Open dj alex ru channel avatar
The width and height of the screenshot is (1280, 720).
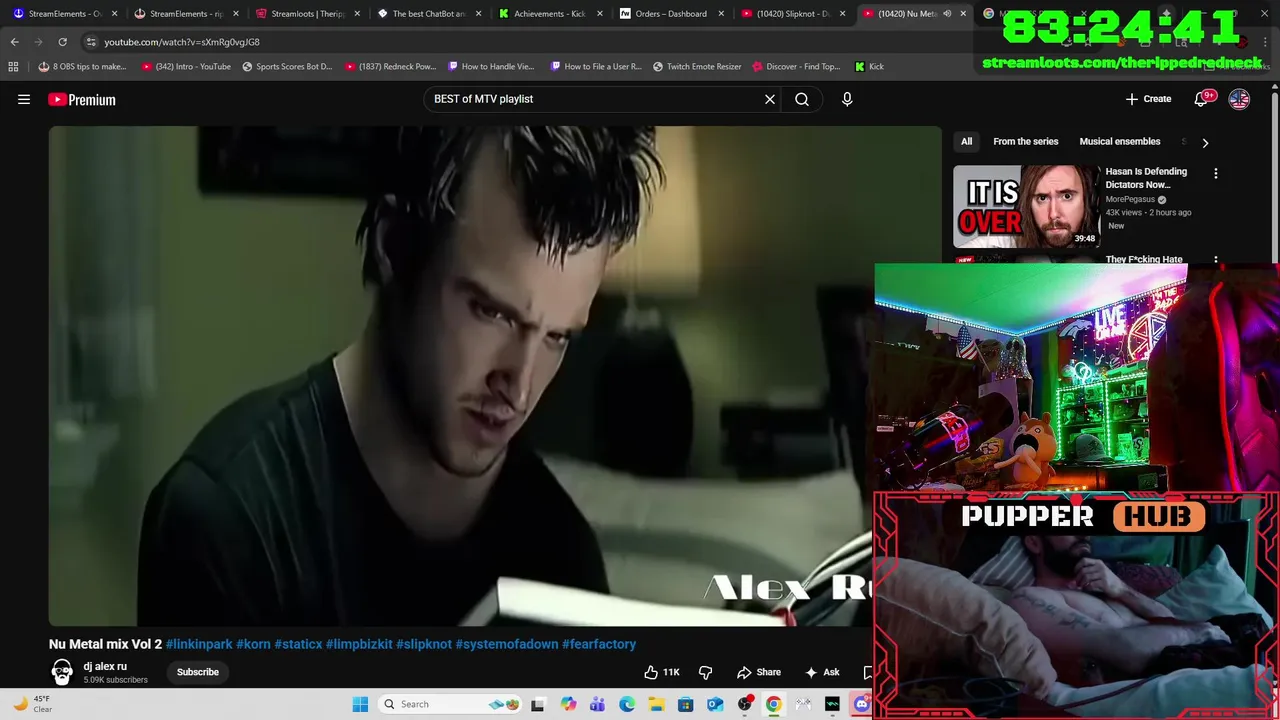[x=62, y=672]
